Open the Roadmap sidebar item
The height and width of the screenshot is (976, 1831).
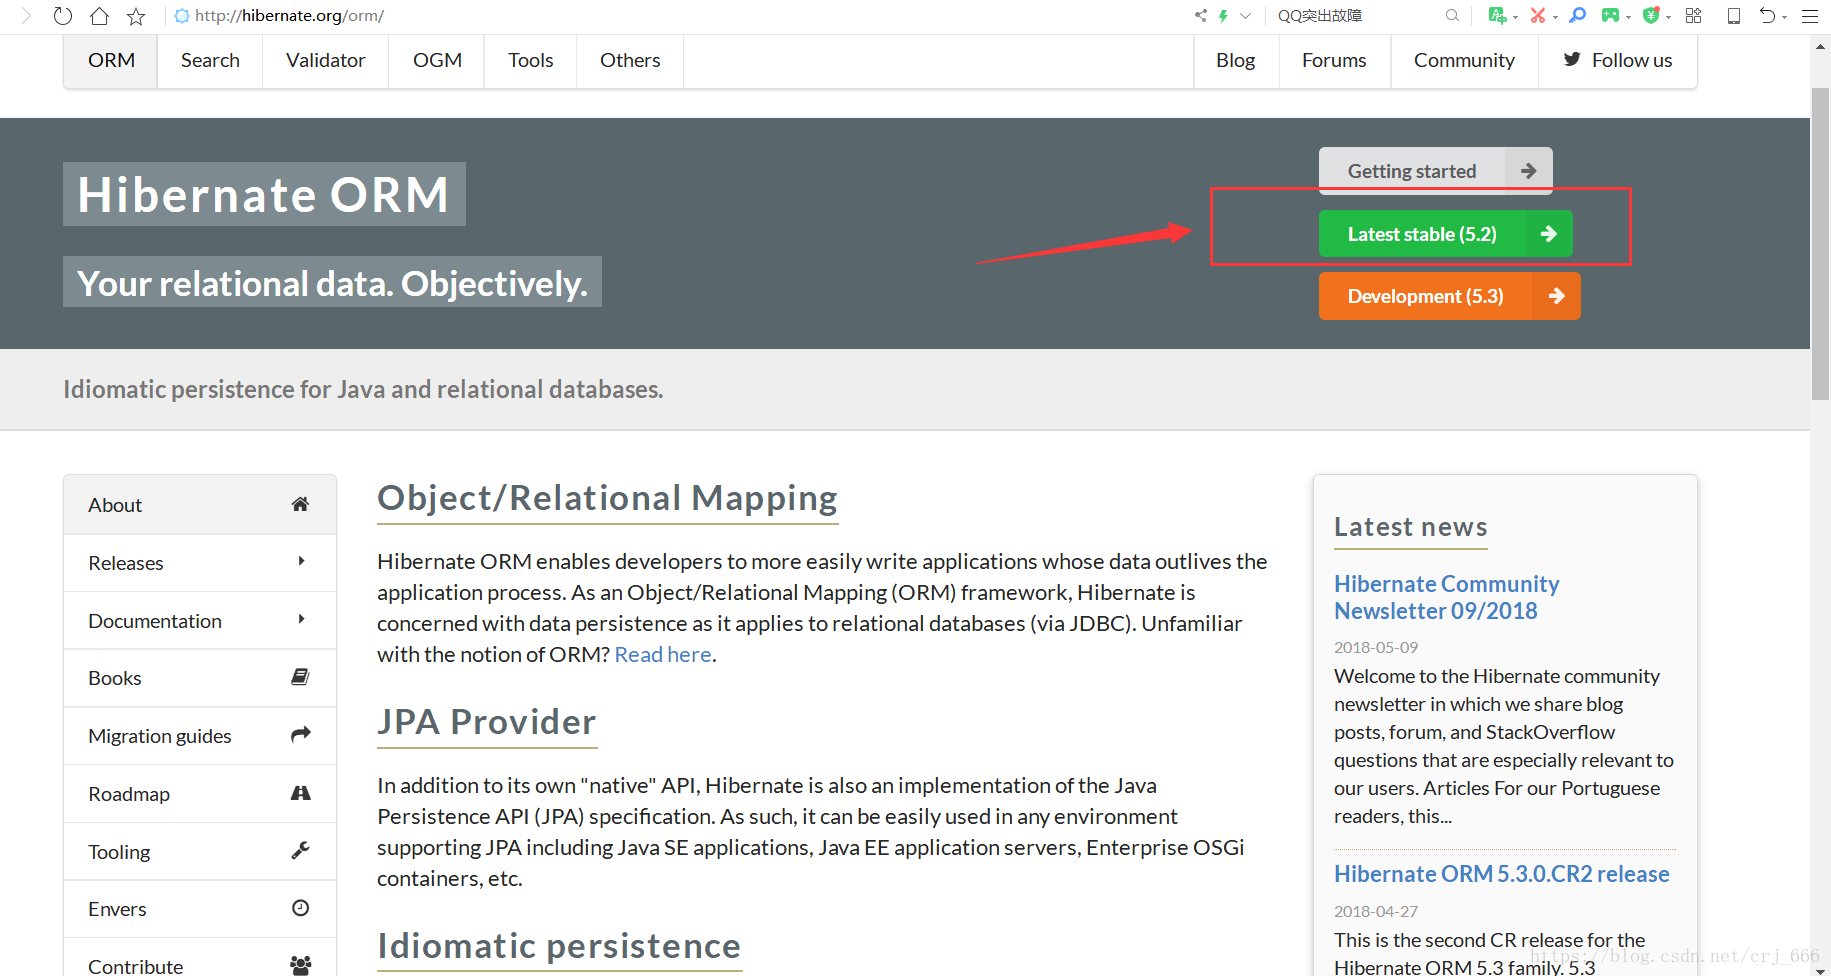[x=200, y=794]
